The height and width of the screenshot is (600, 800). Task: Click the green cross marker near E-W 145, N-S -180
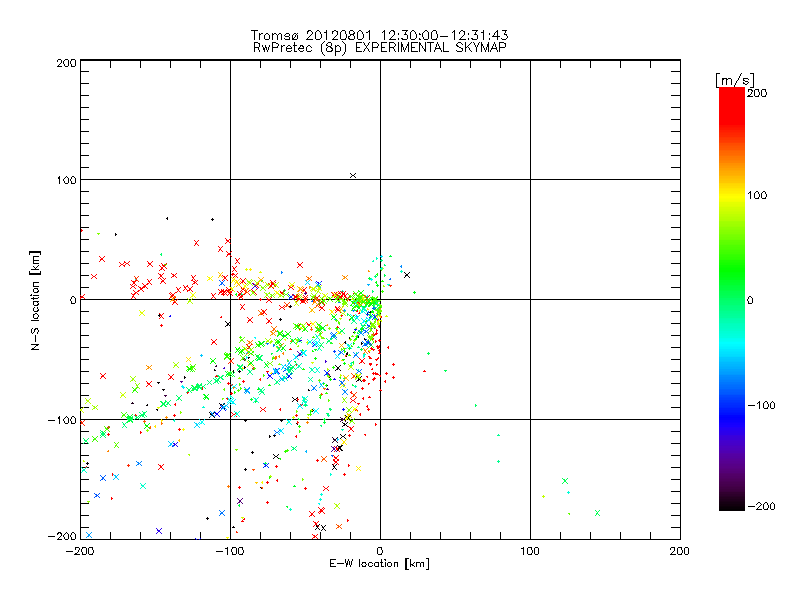tap(597, 513)
